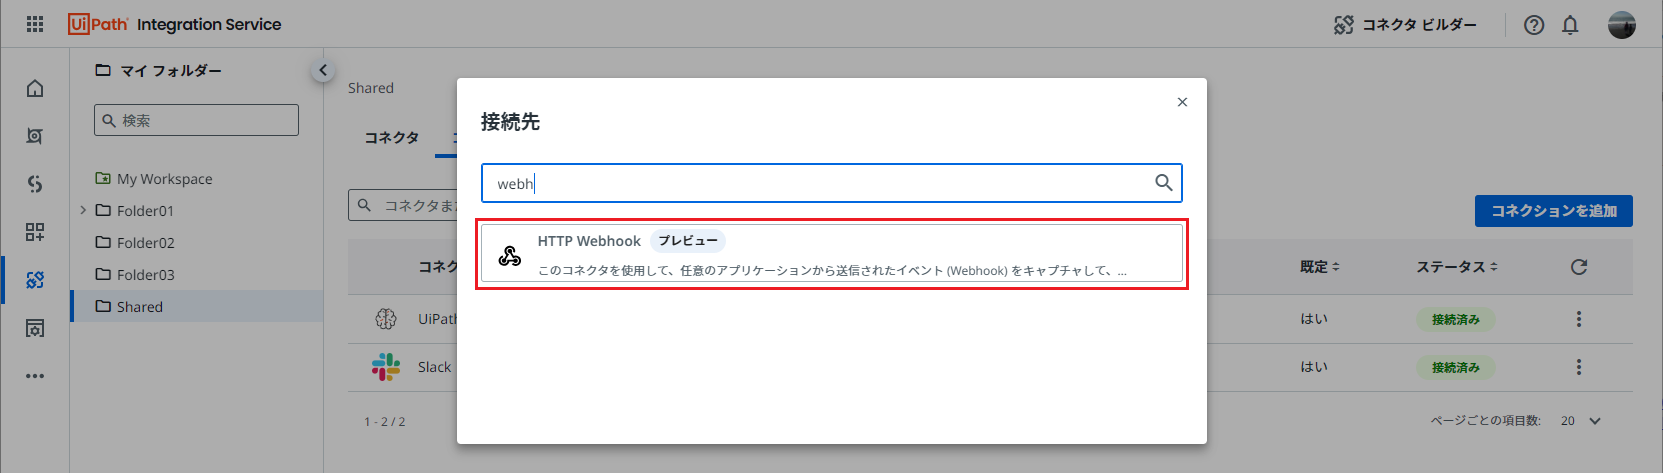Show more sidebar options (three dots)
1663x473 pixels.
(35, 376)
